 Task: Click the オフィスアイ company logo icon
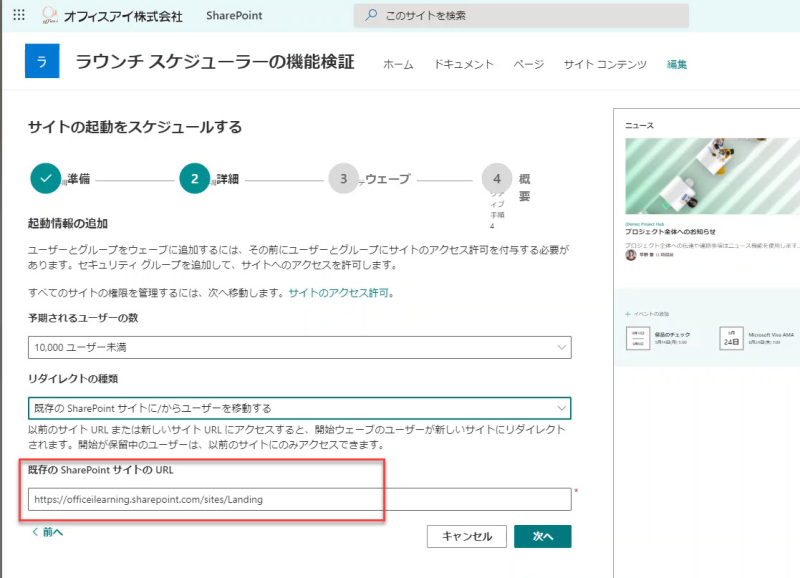[x=49, y=15]
